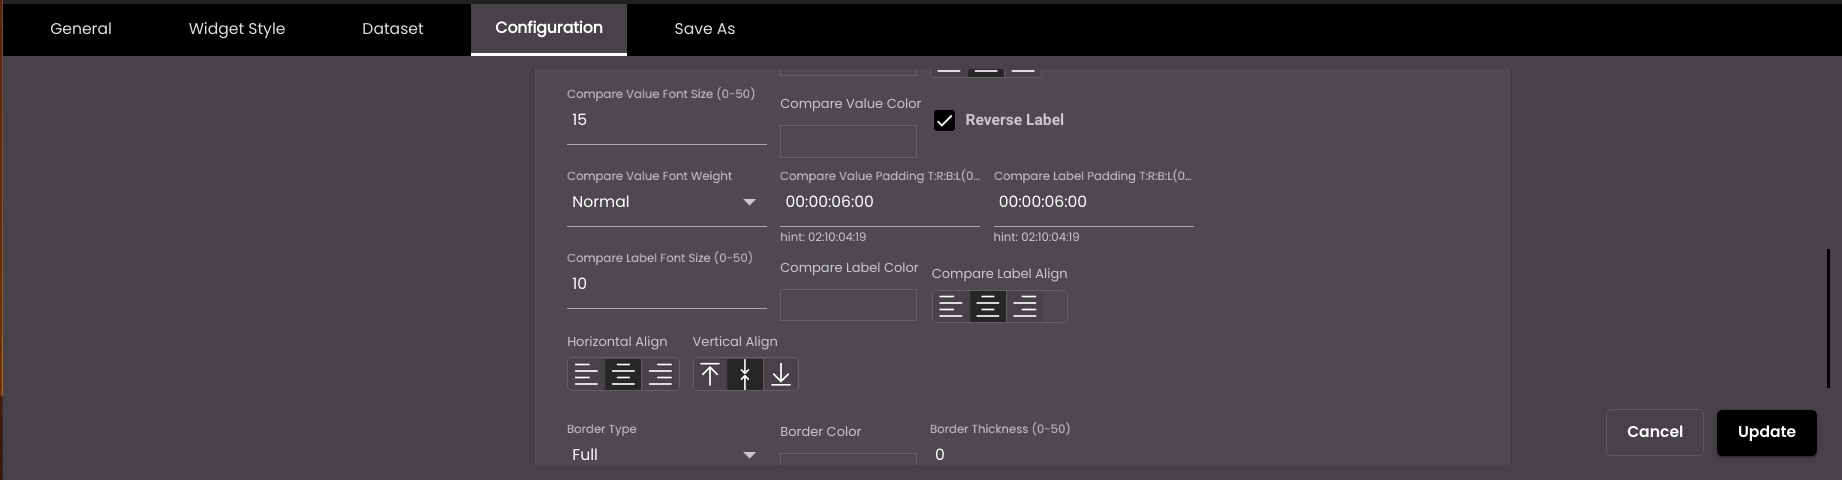1842x480 pixels.
Task: Set Vertical Align to middle
Action: pyautogui.click(x=745, y=375)
